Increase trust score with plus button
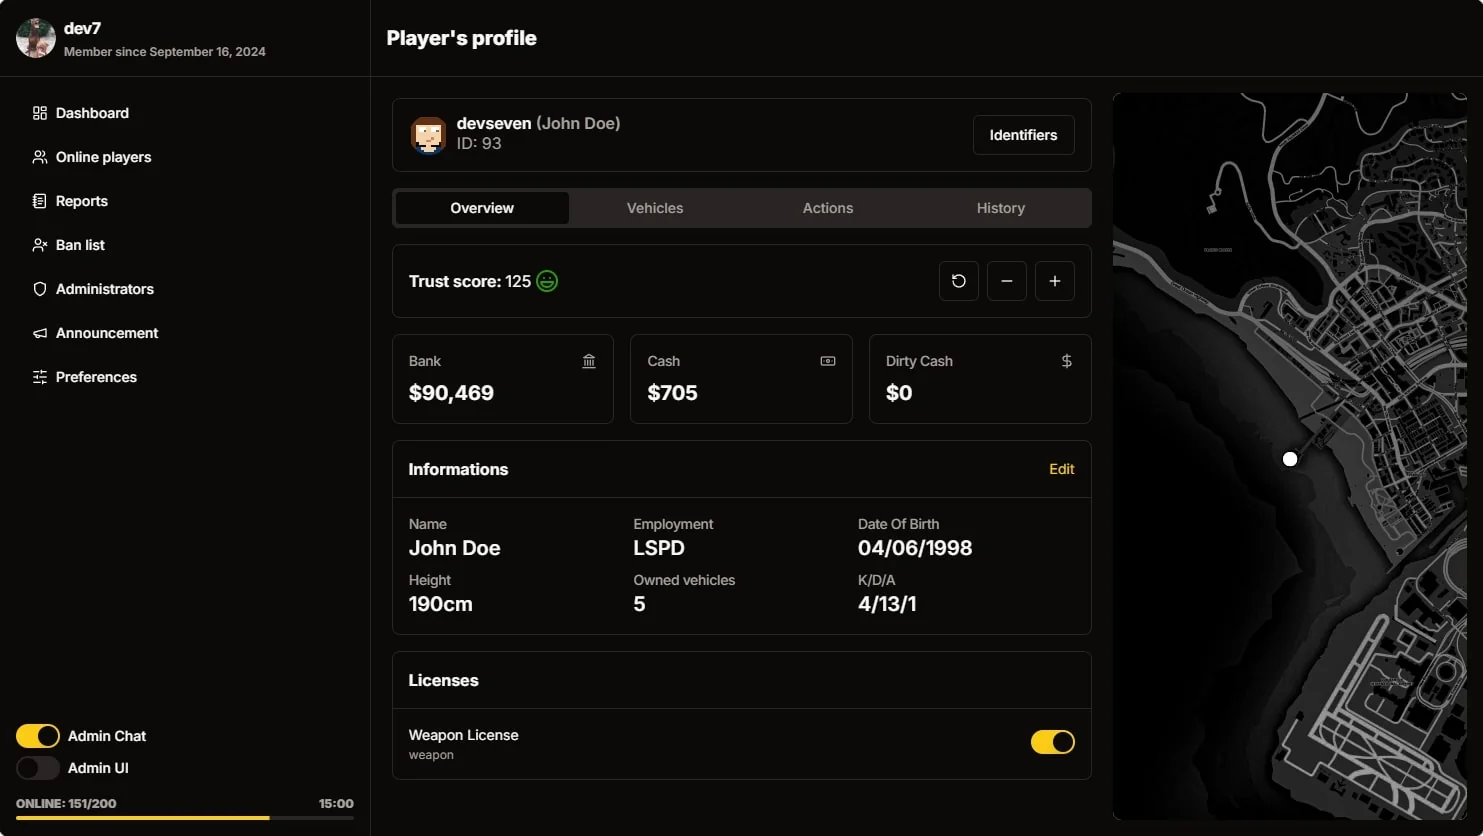1483x836 pixels. click(x=1054, y=281)
